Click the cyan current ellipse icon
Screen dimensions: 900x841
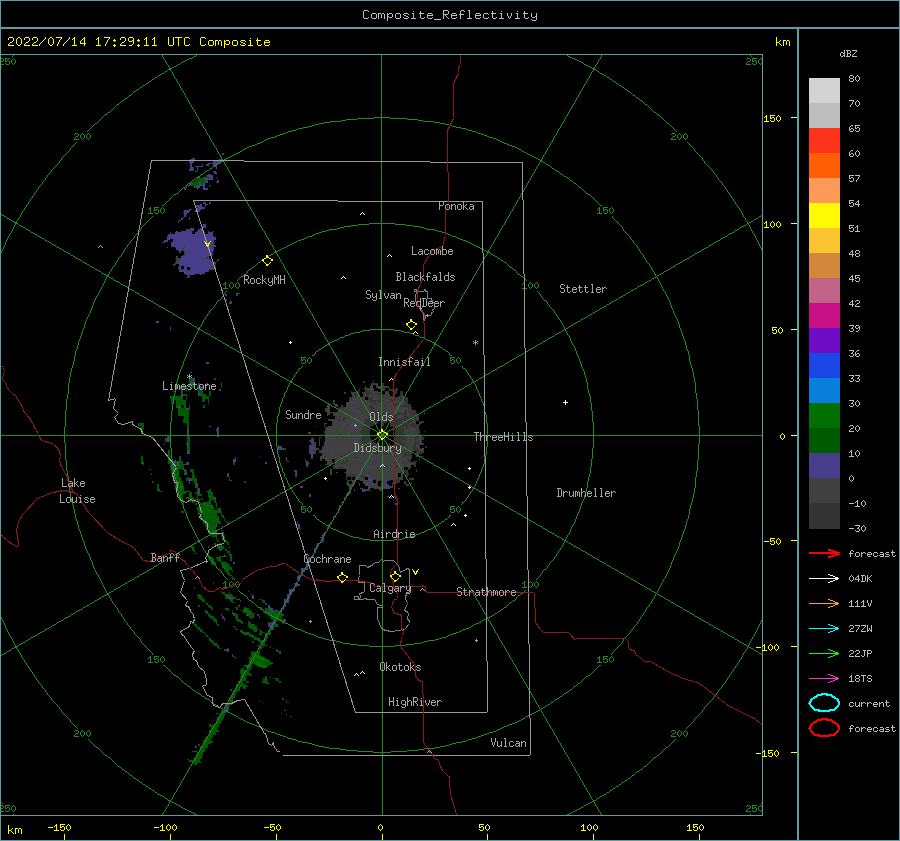tap(824, 703)
